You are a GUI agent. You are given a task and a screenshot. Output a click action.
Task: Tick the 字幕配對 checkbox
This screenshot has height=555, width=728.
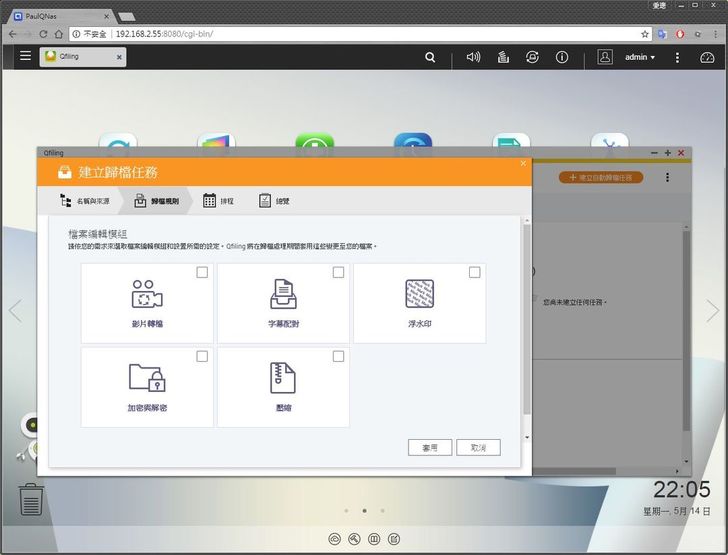(x=339, y=272)
